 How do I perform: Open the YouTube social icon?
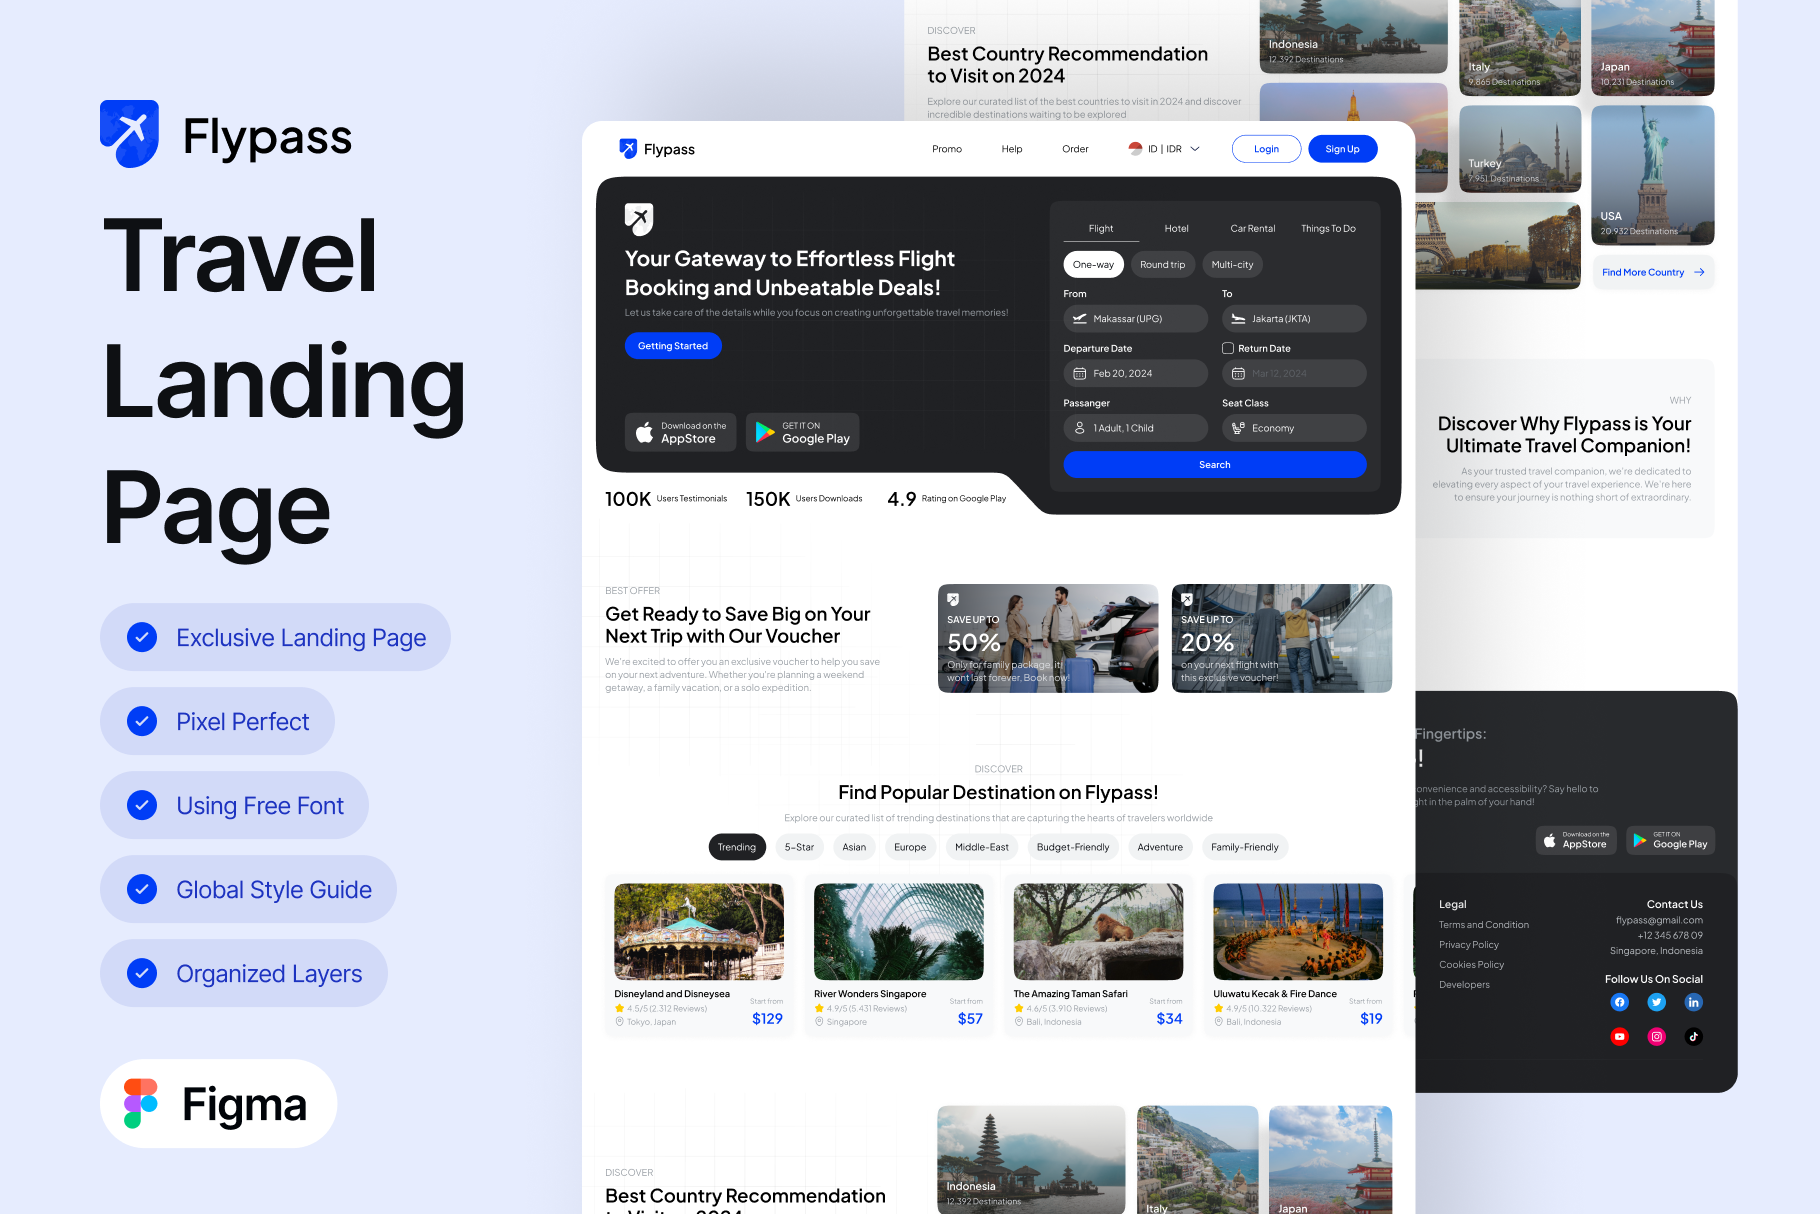1619,1037
